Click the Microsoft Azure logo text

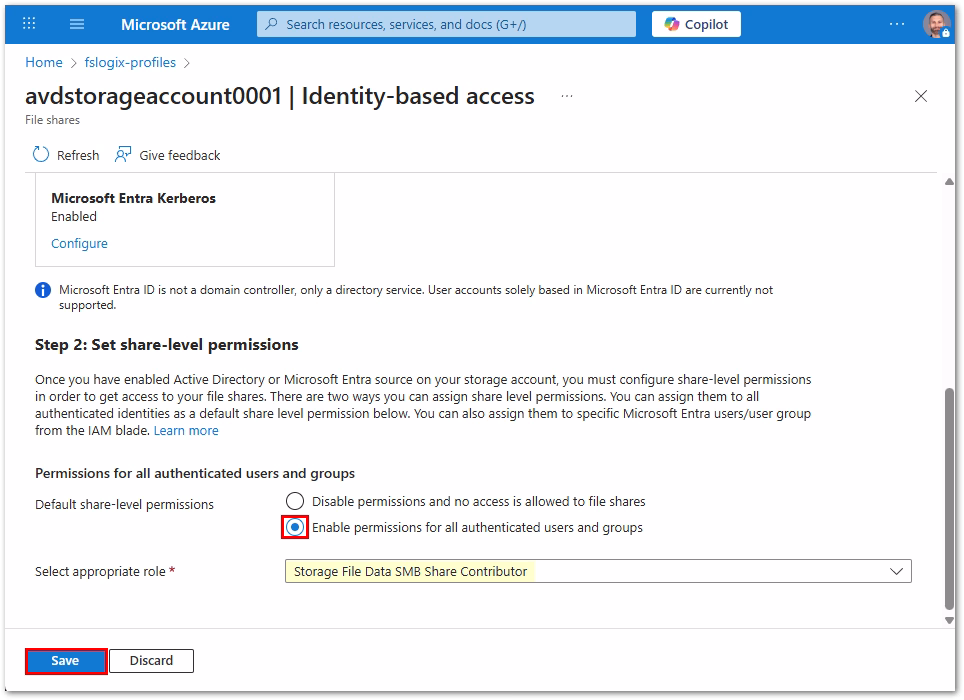[175, 25]
